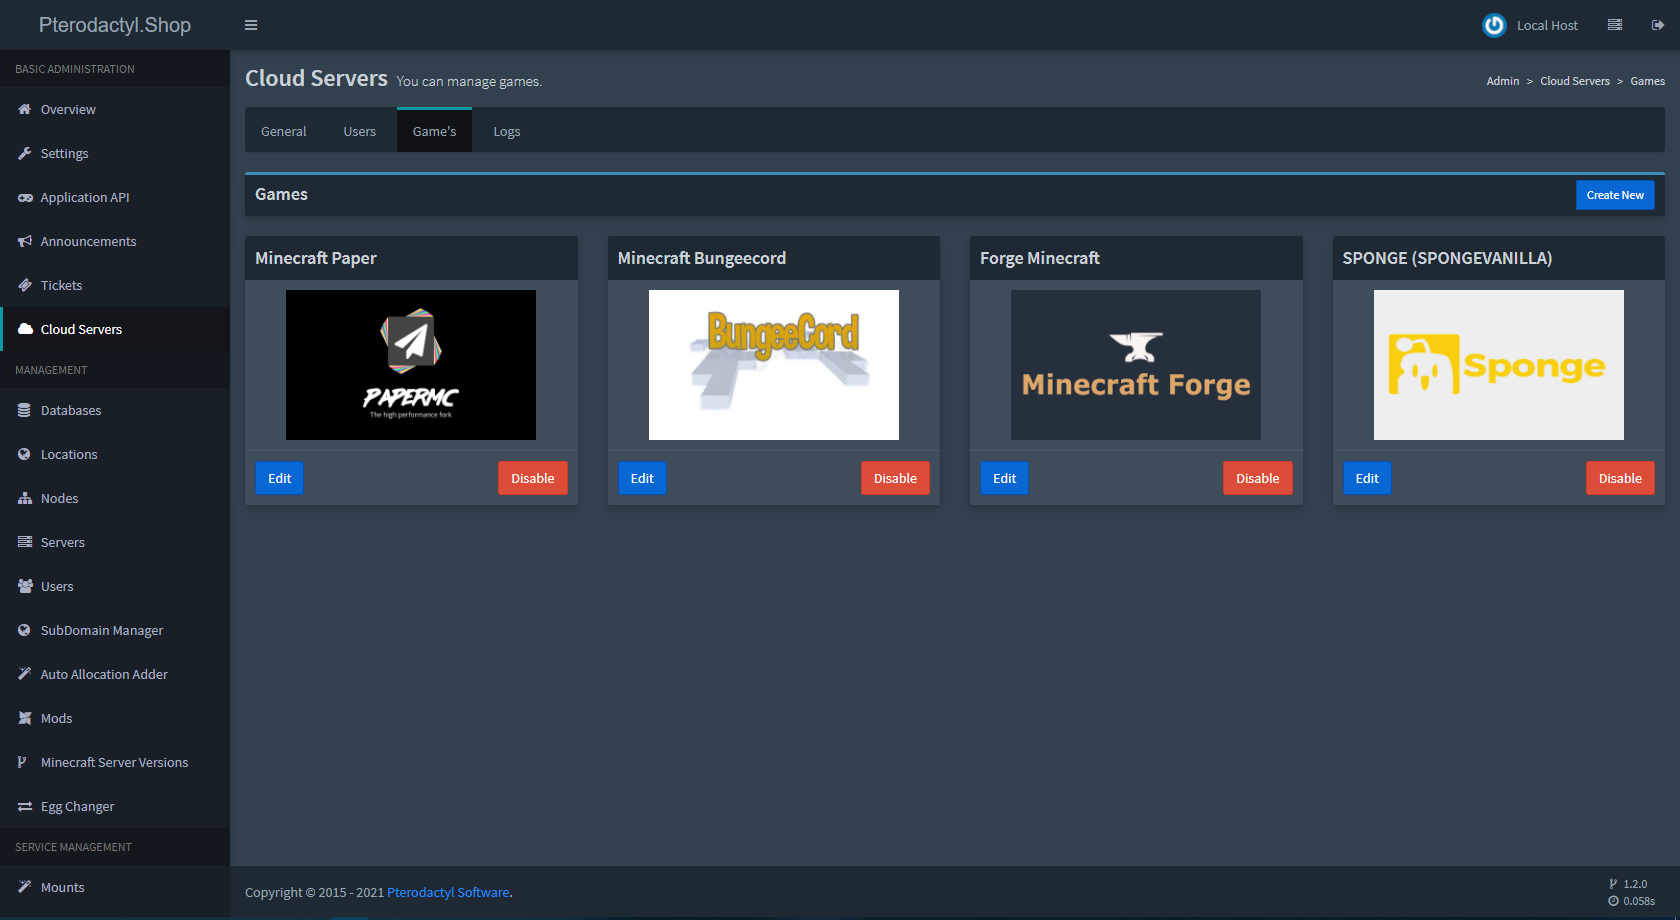Open Announcements via the megaphone icon

tap(25, 241)
